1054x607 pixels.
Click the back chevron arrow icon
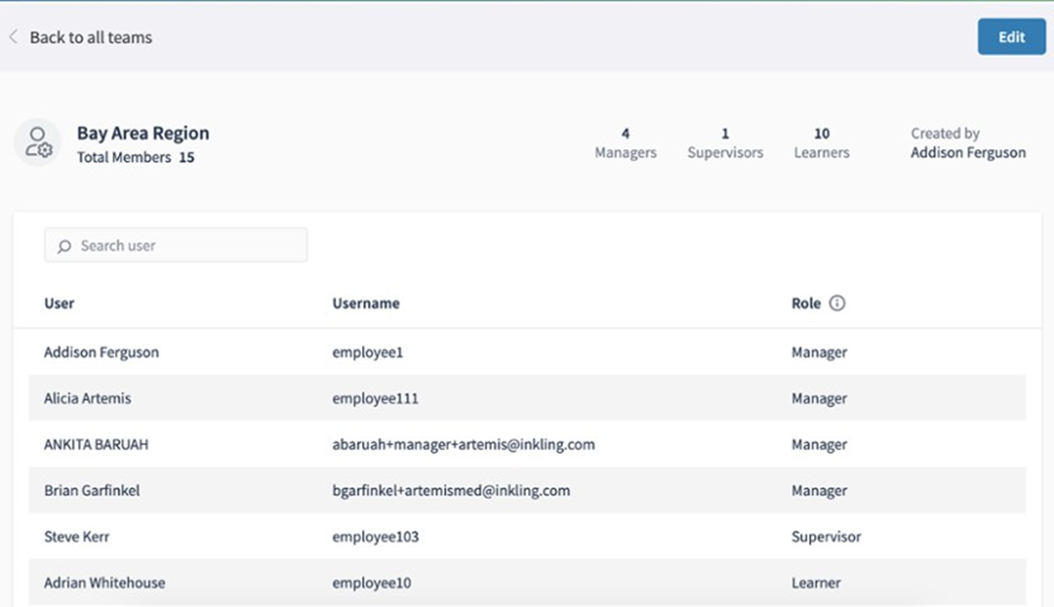pyautogui.click(x=13, y=37)
